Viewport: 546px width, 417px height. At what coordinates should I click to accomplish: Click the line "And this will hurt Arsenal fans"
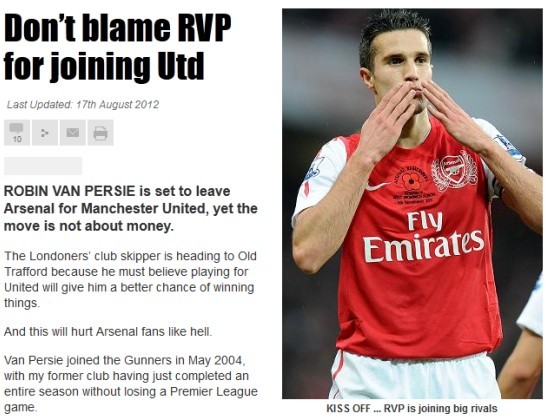pos(108,331)
